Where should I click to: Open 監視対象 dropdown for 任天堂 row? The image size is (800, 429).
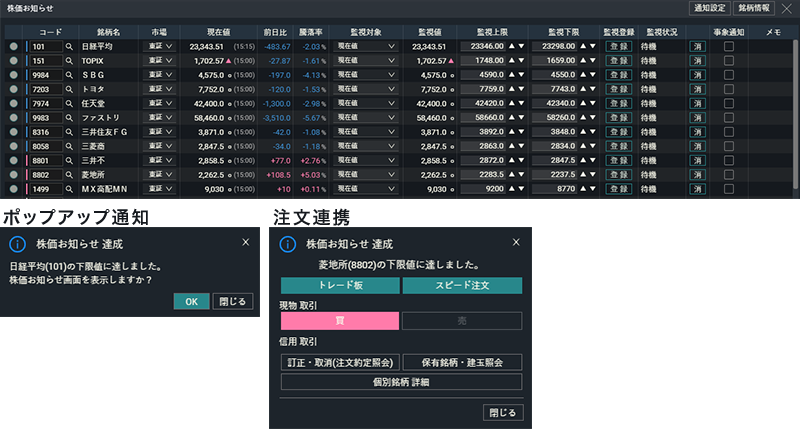pyautogui.click(x=365, y=104)
